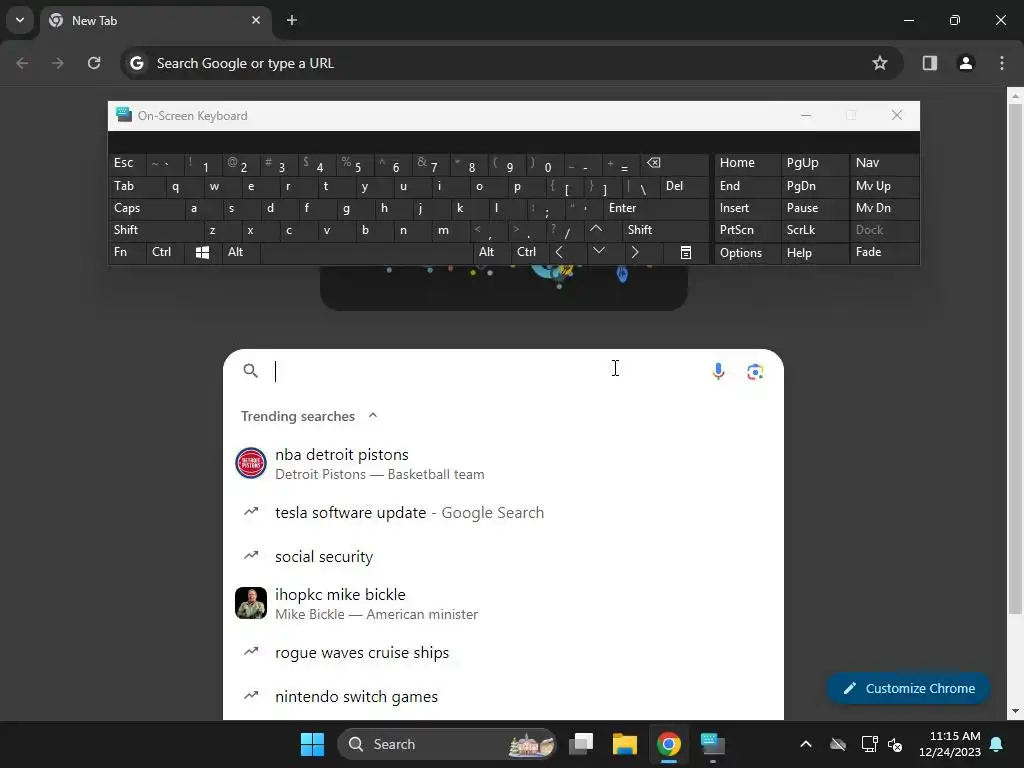Viewport: 1024px width, 768px height.
Task: Open Google Lens image search icon
Action: (755, 371)
